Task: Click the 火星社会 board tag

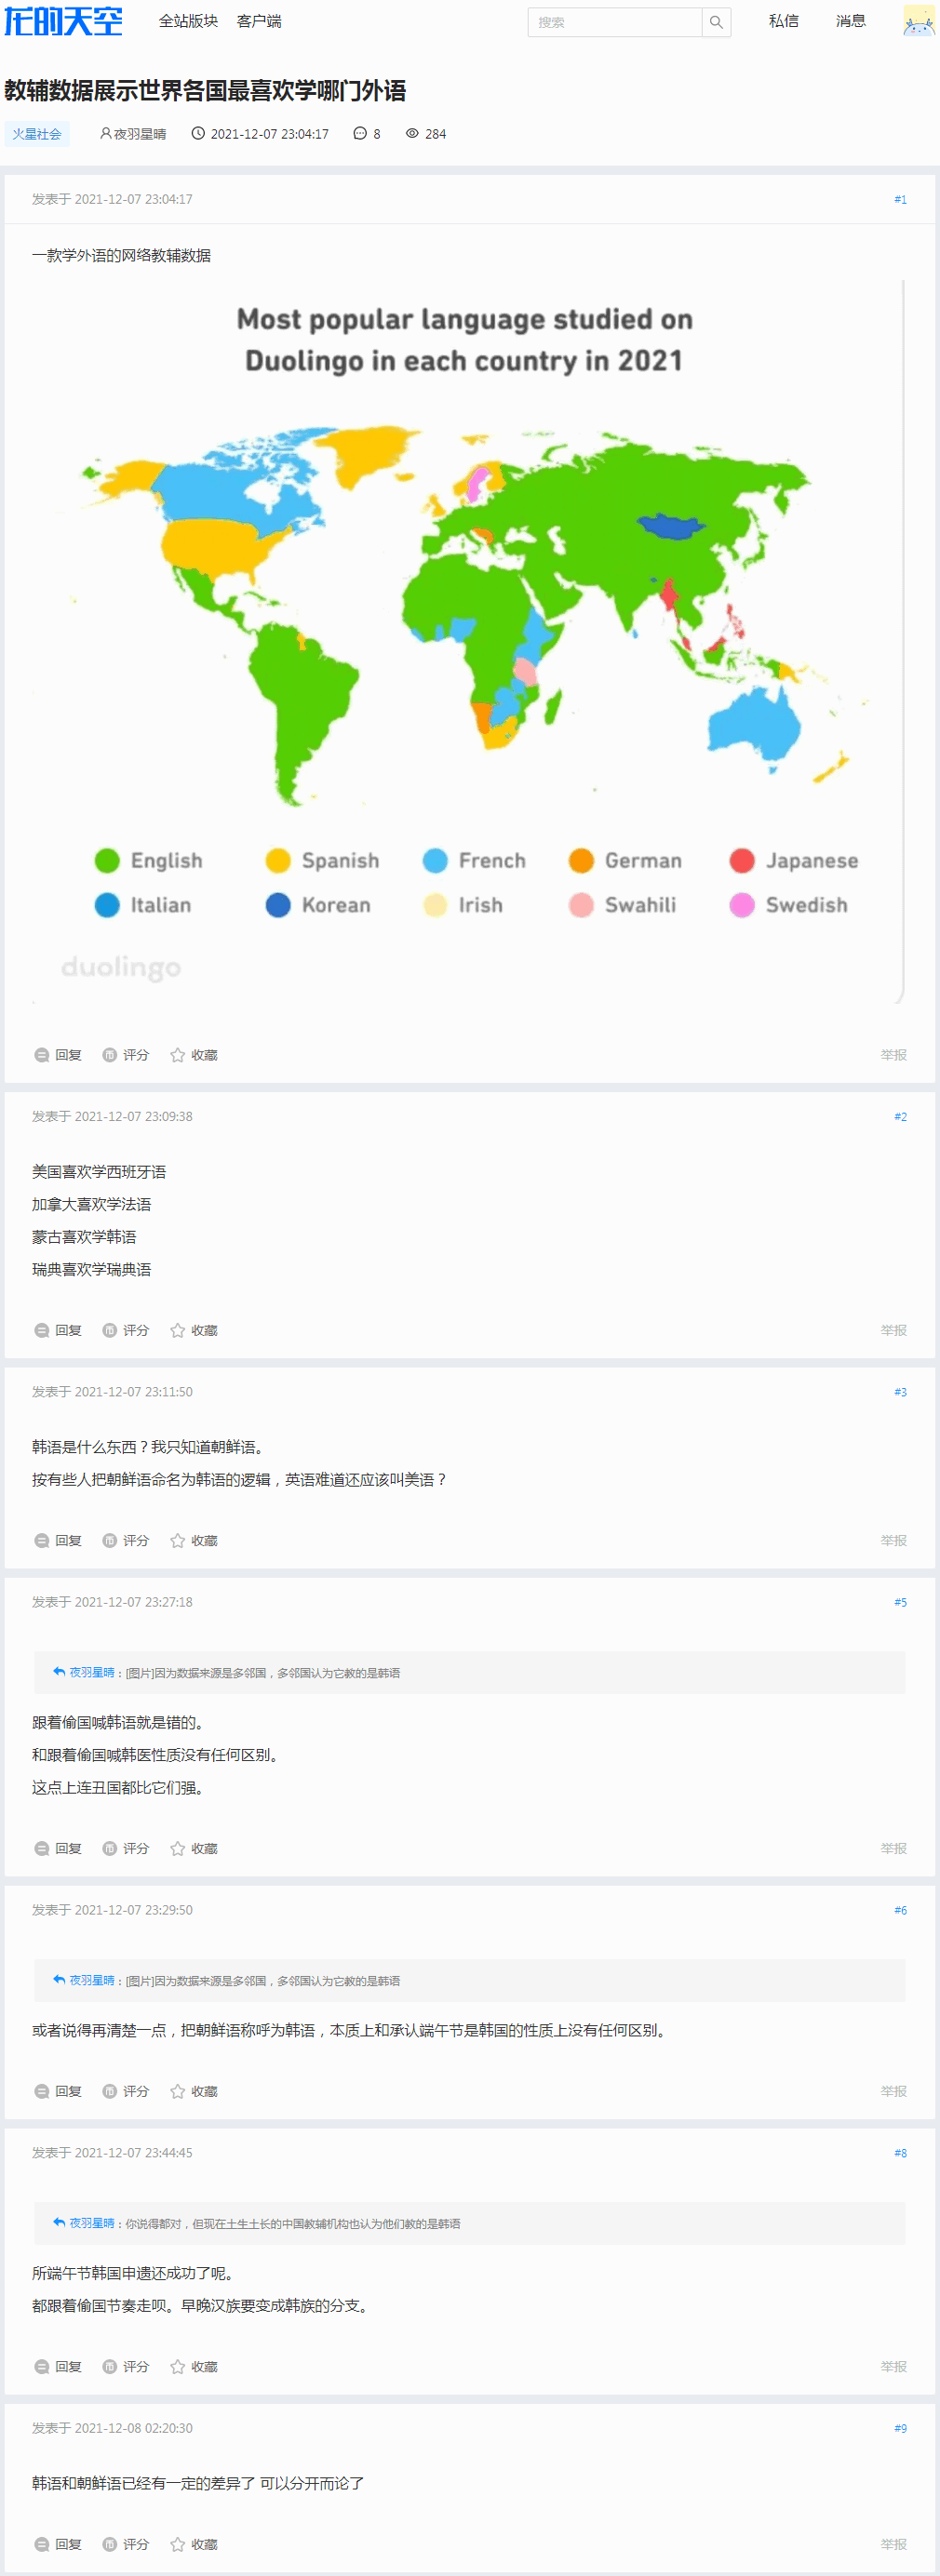Action: pos(37,134)
